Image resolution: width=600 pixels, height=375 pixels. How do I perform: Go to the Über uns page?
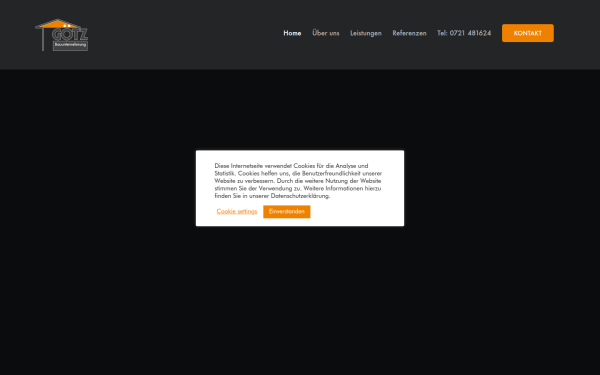[x=326, y=33]
